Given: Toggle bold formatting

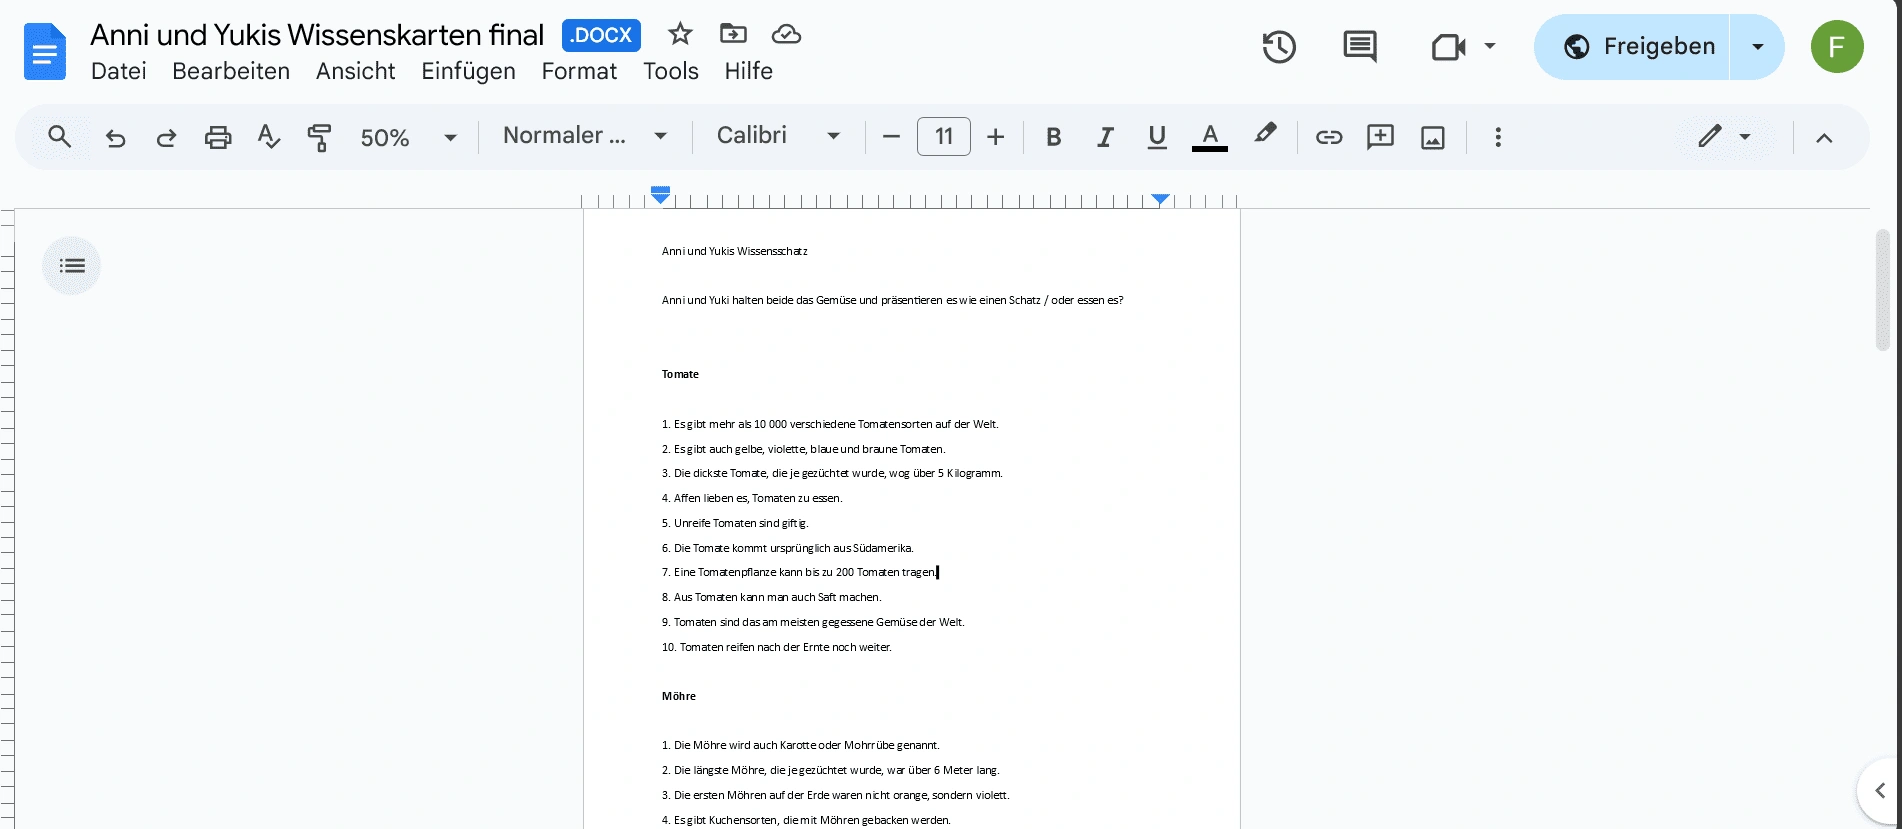Looking at the screenshot, I should tap(1053, 137).
